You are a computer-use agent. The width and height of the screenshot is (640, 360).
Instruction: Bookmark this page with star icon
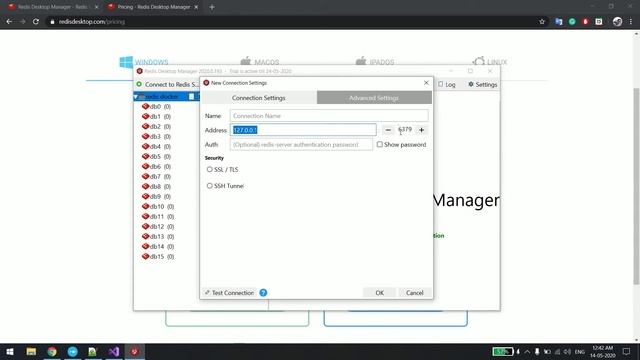click(x=542, y=22)
